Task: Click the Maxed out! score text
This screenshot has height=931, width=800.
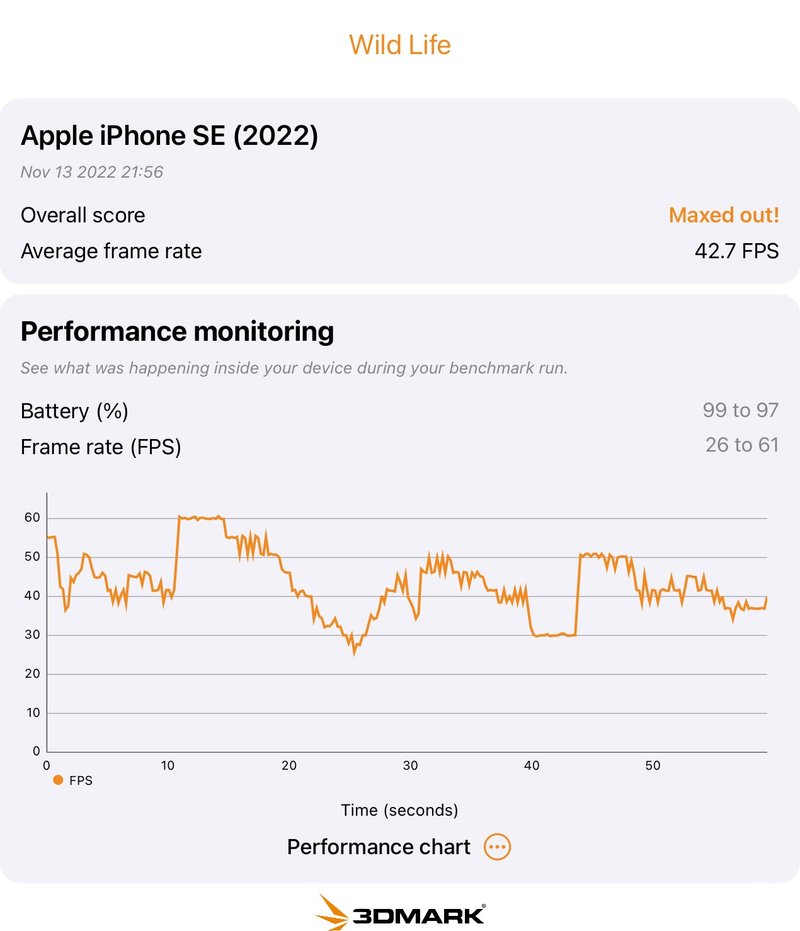Action: pyautogui.click(x=723, y=215)
